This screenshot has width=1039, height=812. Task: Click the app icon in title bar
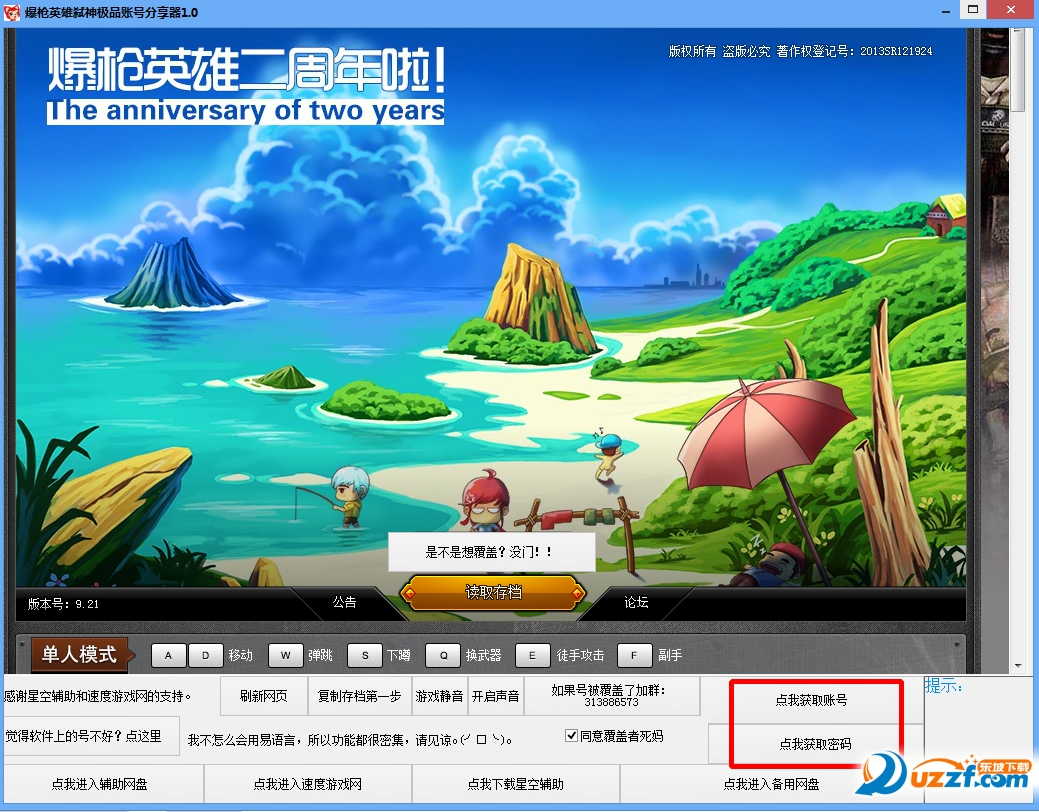pyautogui.click(x=12, y=12)
